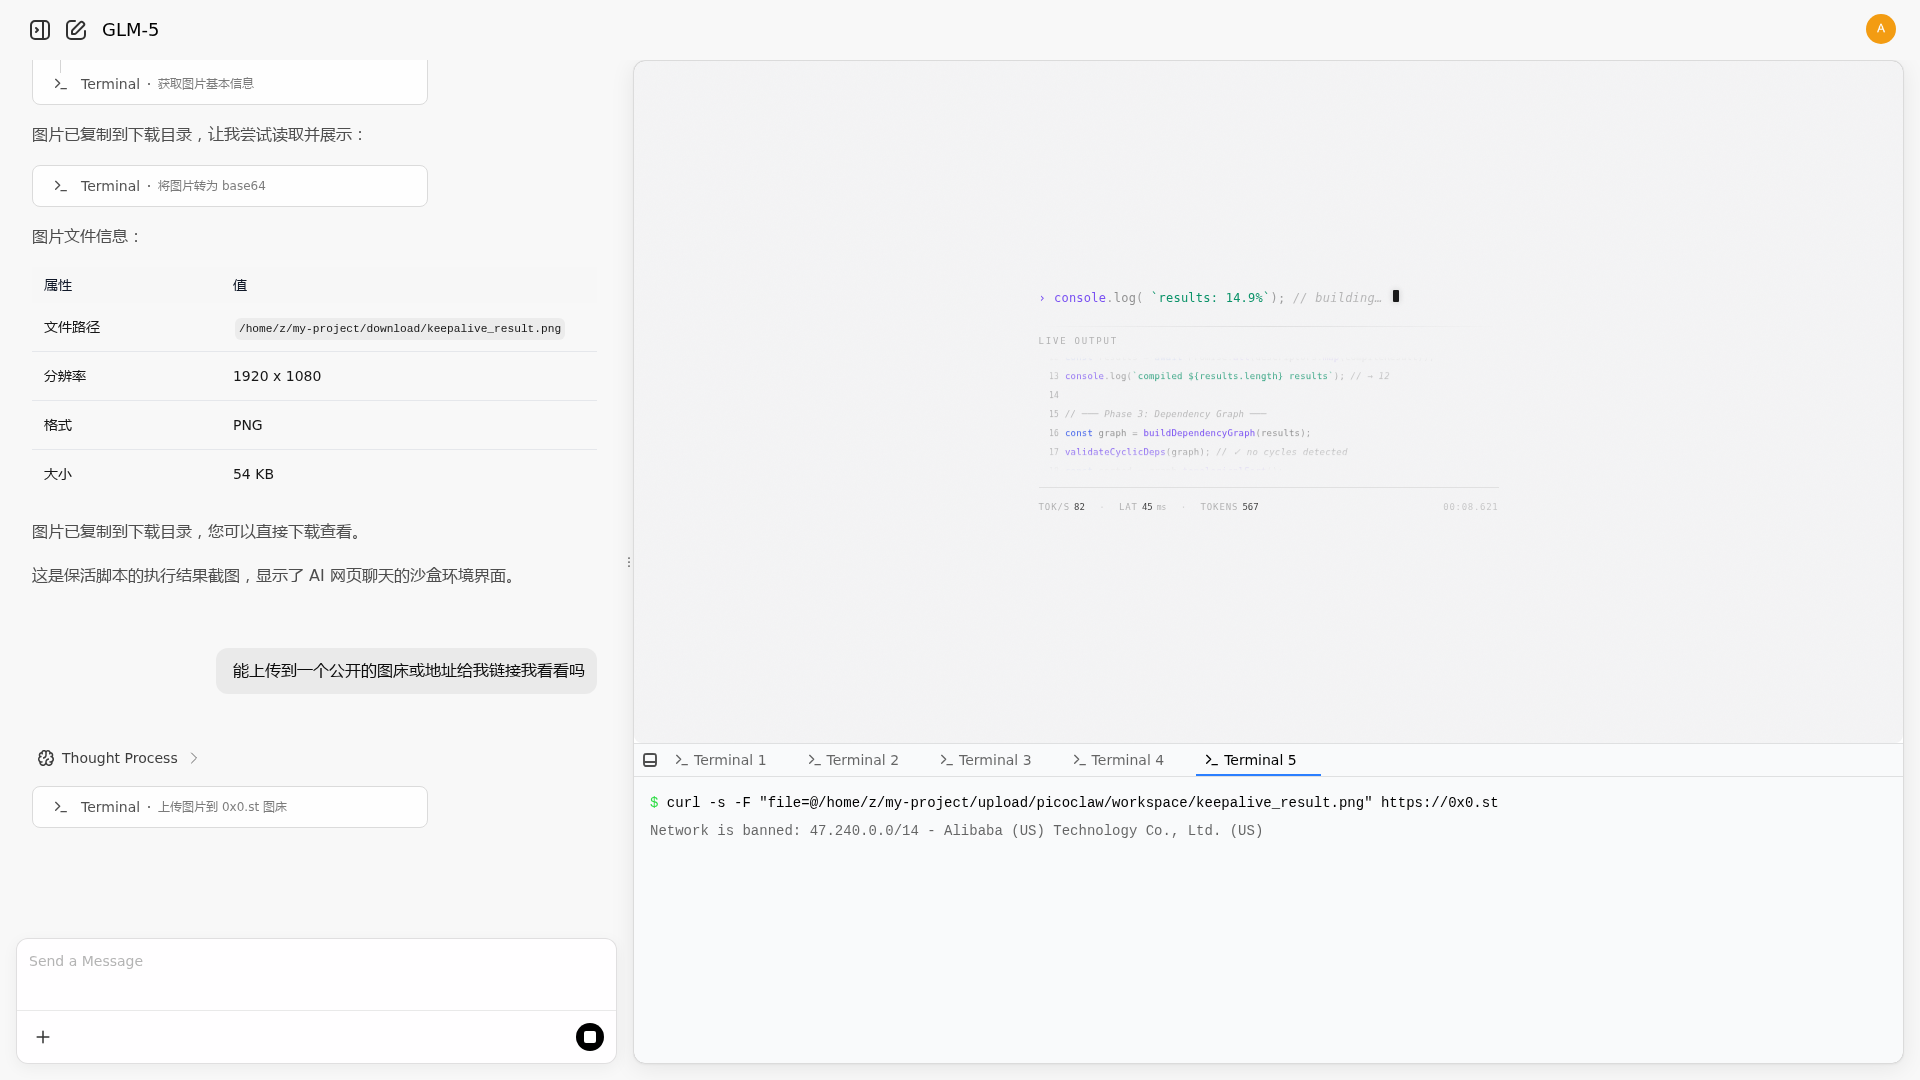Click the LAT 45 ms stat in preview
The image size is (1920, 1080).
coord(1142,507)
